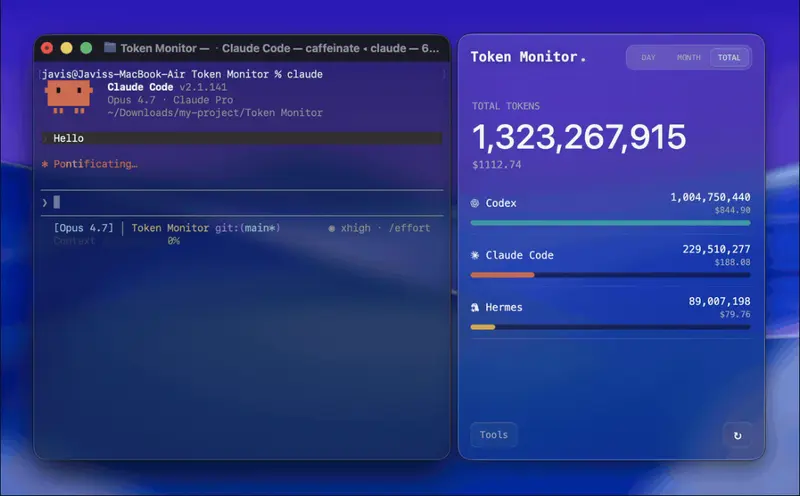Click the Codex teal usage bar
Image resolution: width=800 pixels, height=496 pixels.
pos(610,223)
